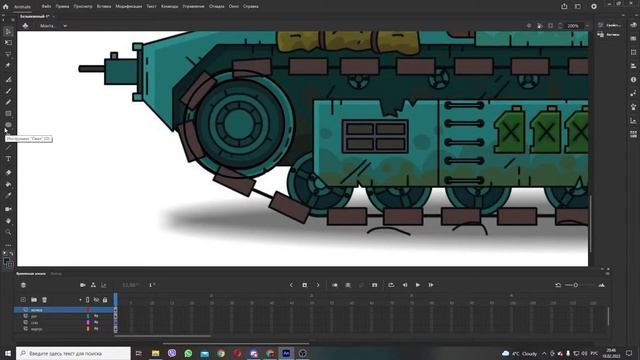Click the Home icon
The width and height of the screenshot is (640, 360).
tap(6, 7)
